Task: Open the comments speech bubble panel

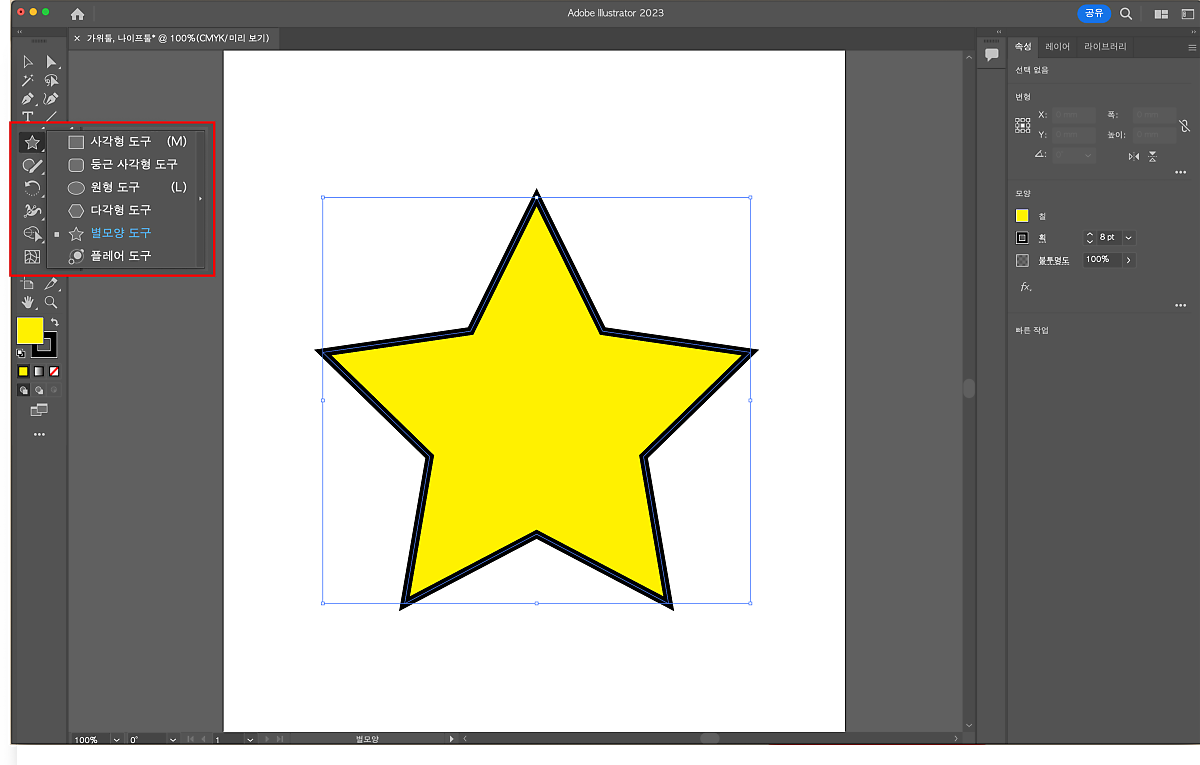Action: [x=992, y=55]
